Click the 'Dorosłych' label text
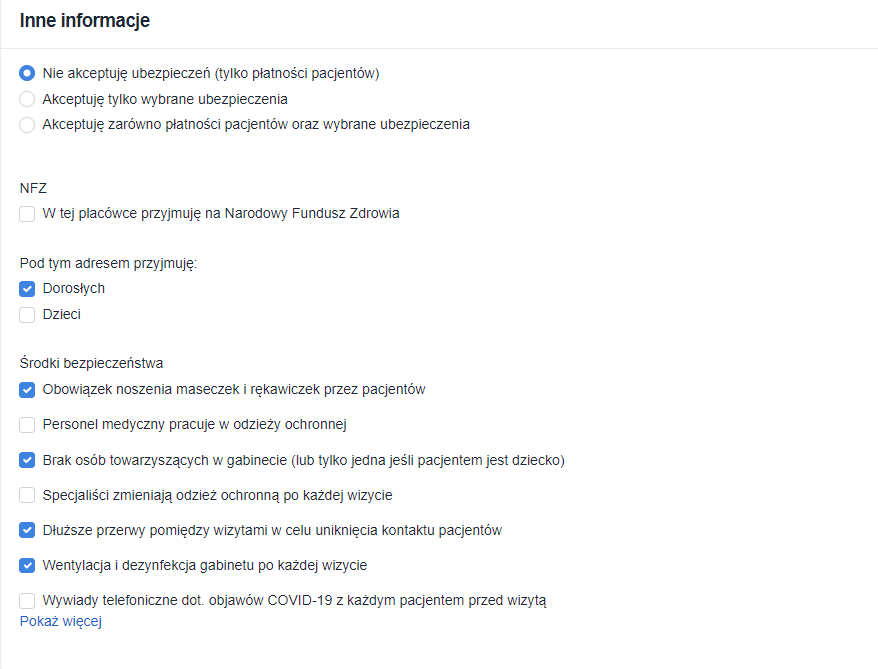The height and width of the screenshot is (669, 878). 74,289
